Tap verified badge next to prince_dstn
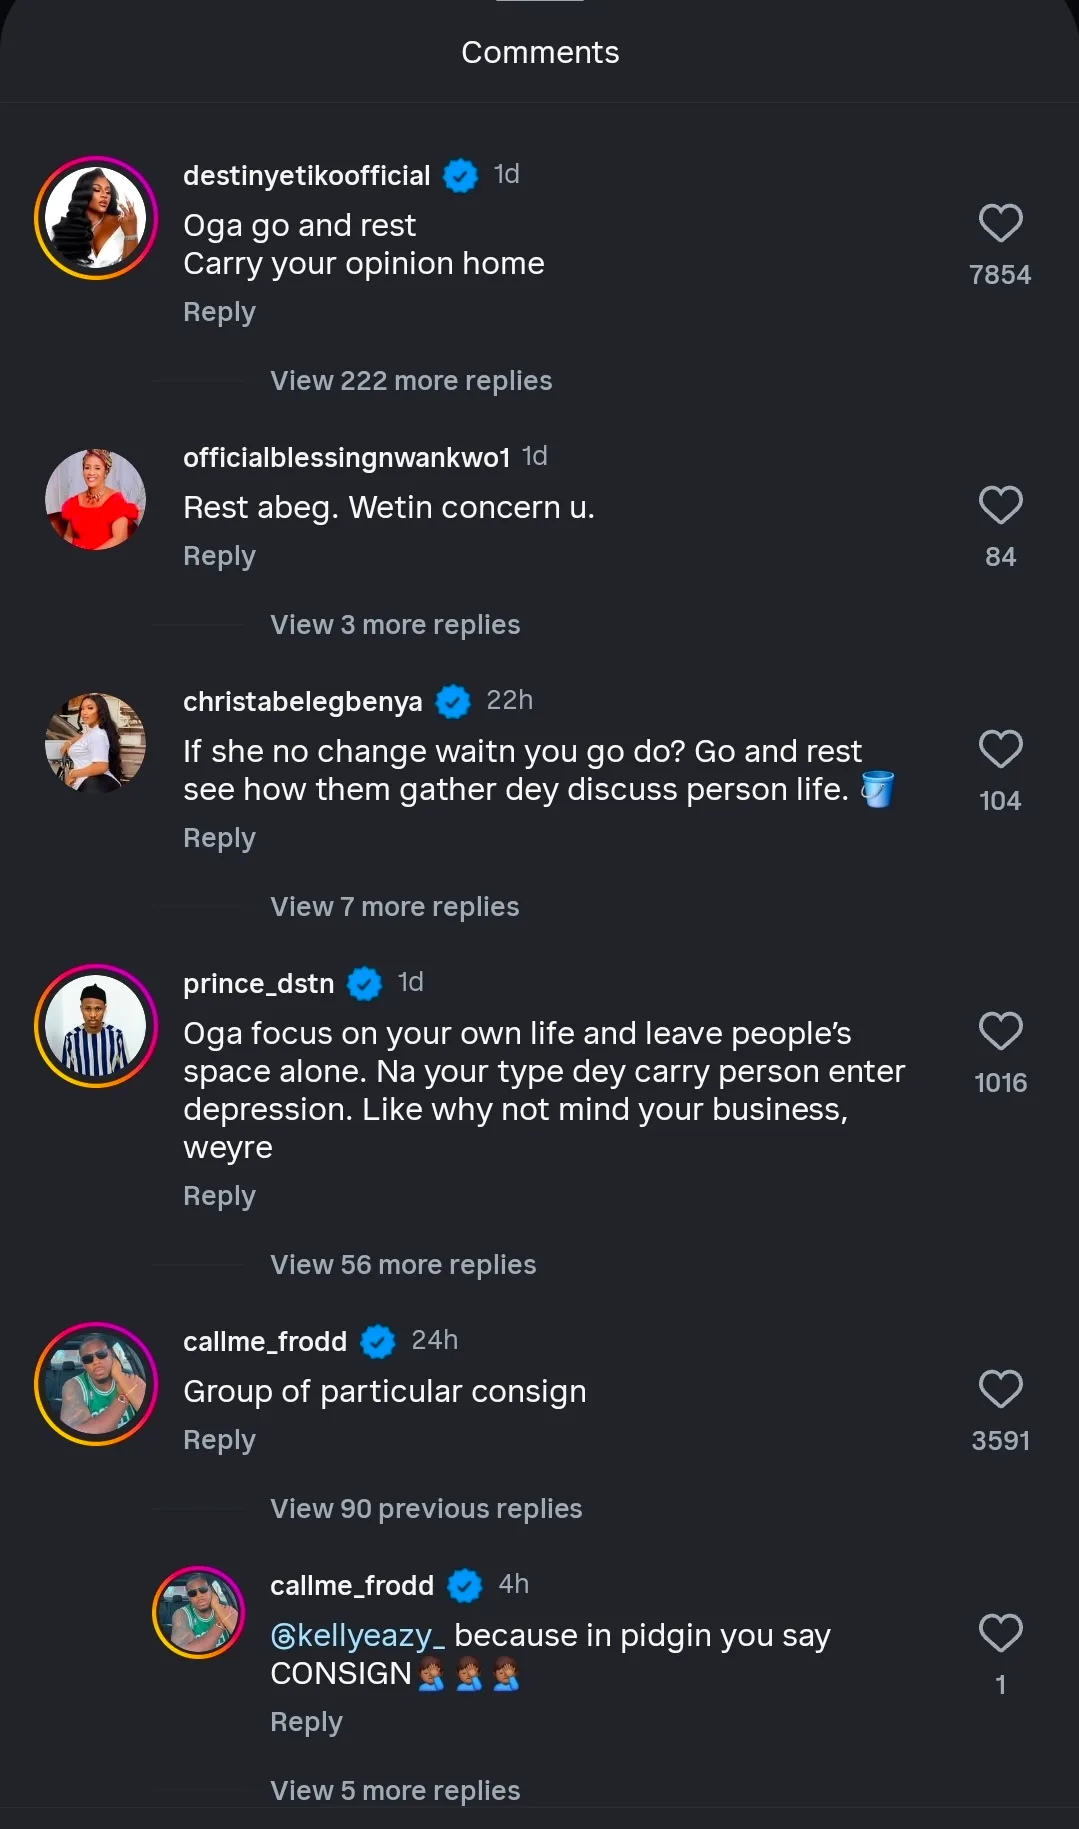The height and width of the screenshot is (1829, 1079). pyautogui.click(x=365, y=984)
